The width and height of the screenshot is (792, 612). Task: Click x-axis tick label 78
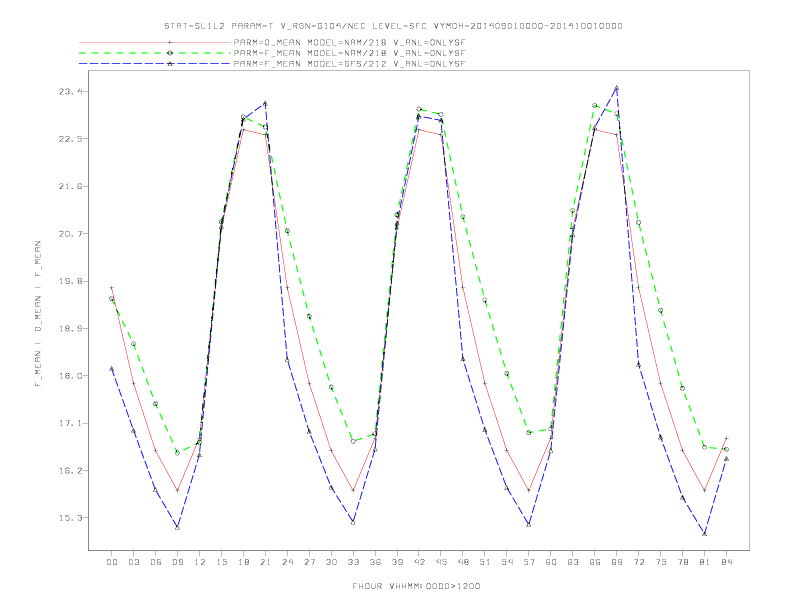click(x=682, y=562)
